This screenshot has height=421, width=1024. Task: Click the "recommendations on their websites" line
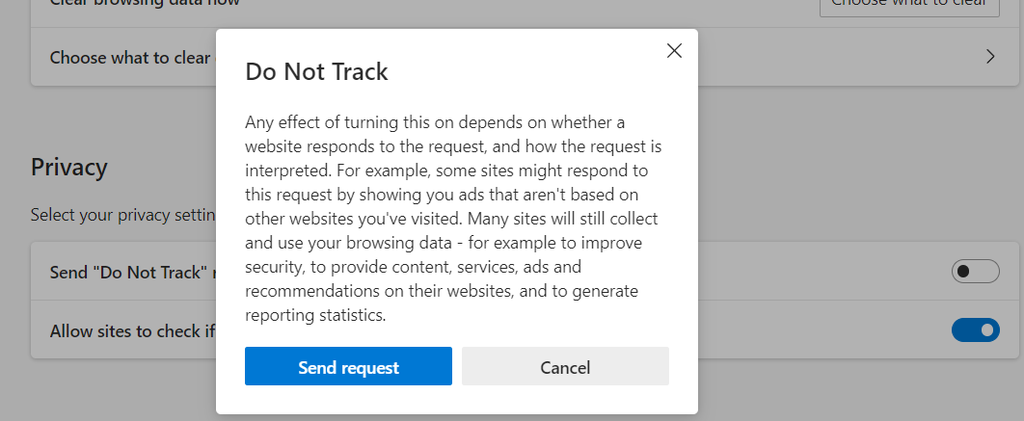(x=441, y=291)
